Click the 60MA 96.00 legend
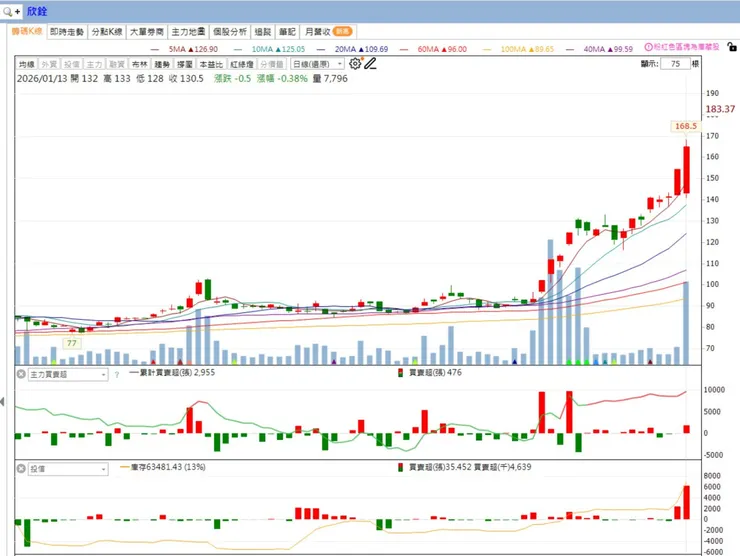 (x=433, y=49)
